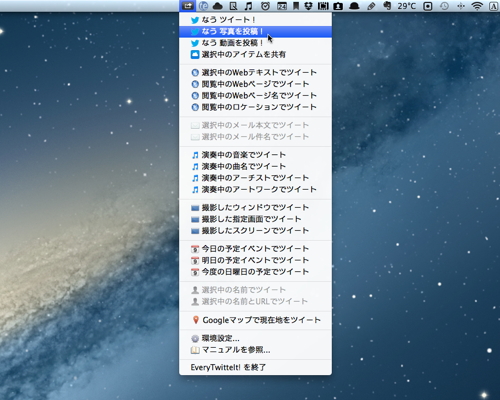Choose 閲覧中のロケーションでツイート

(255, 107)
